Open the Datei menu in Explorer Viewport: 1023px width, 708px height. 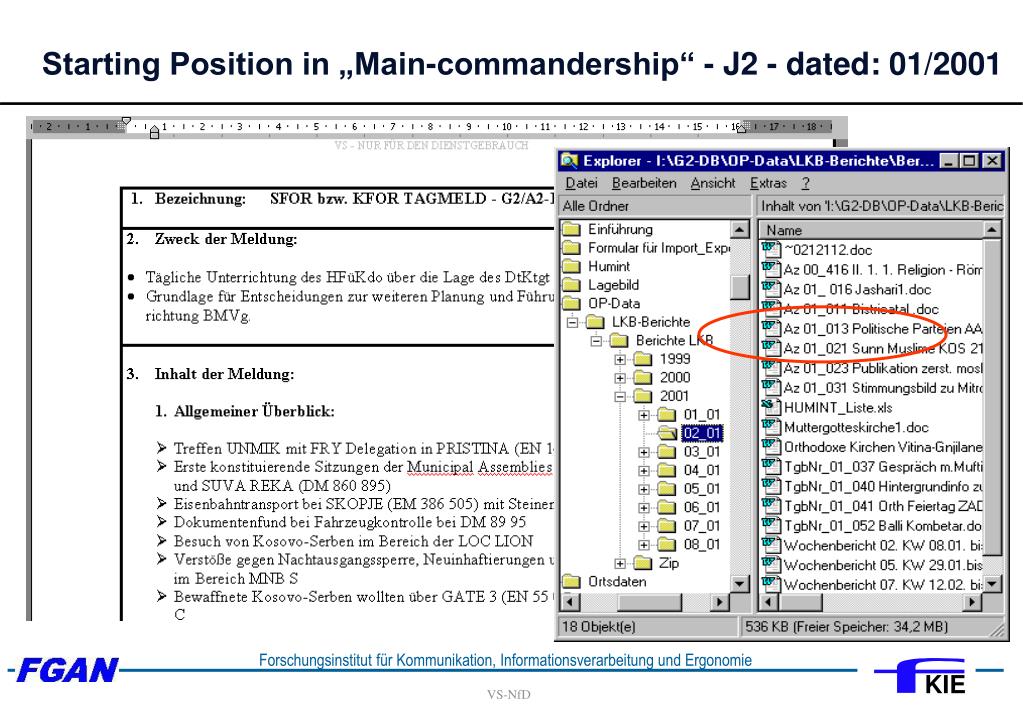point(581,183)
